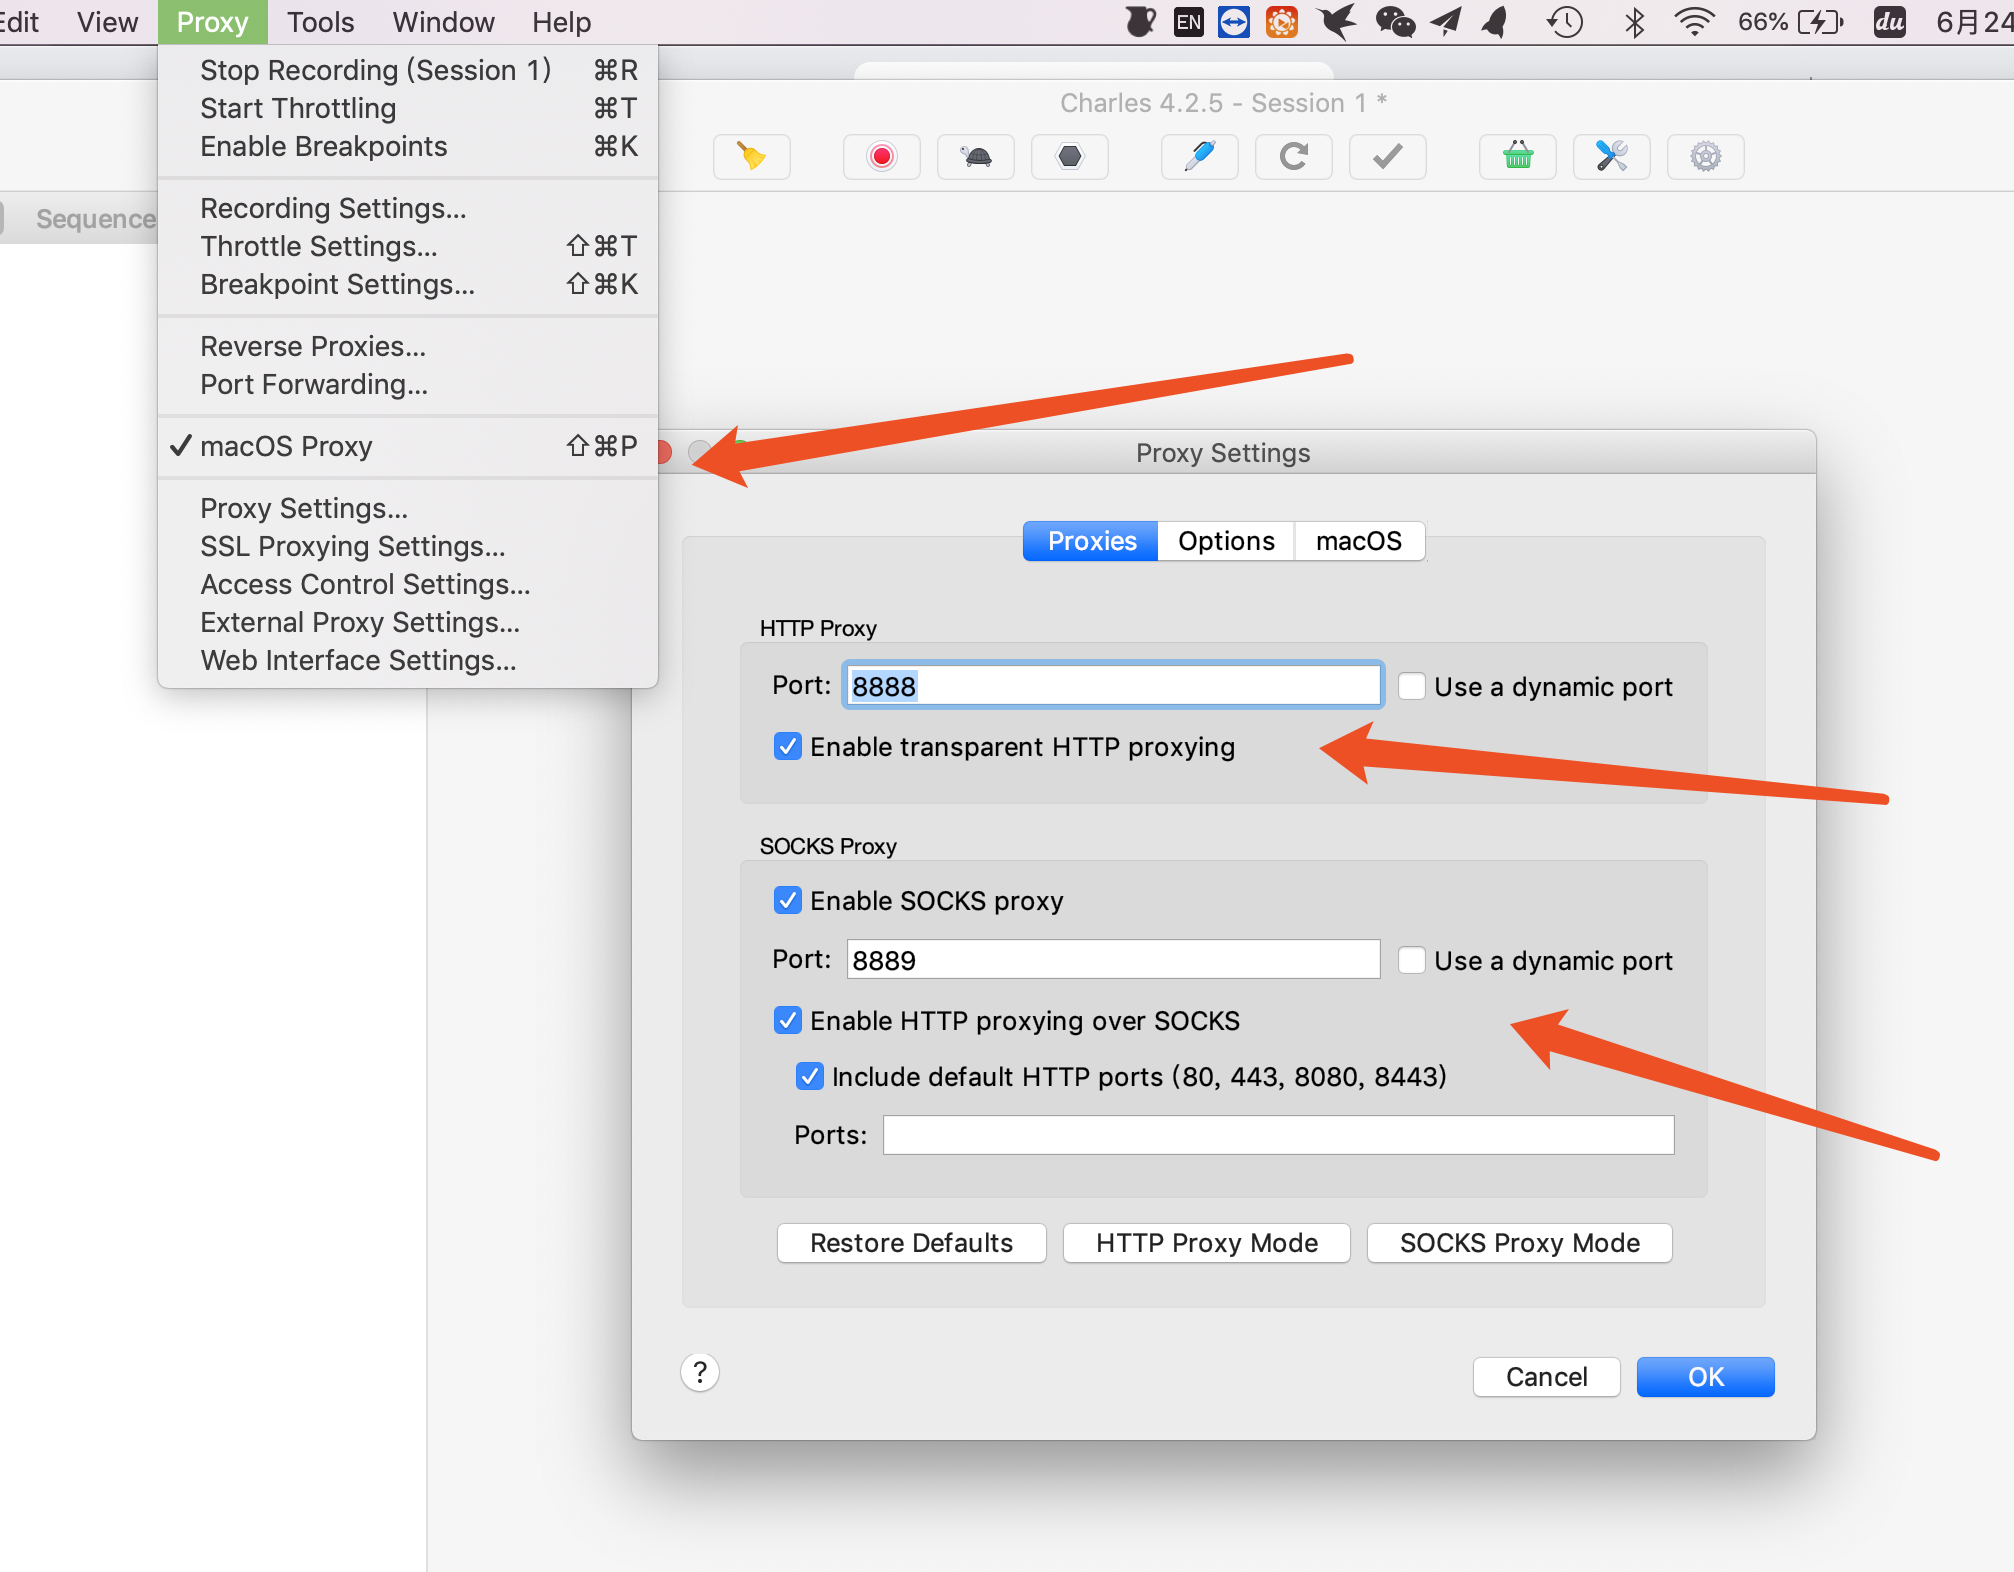The width and height of the screenshot is (2014, 1572).
Task: Select Enable Breakpoints menu item
Action: pos(408,146)
